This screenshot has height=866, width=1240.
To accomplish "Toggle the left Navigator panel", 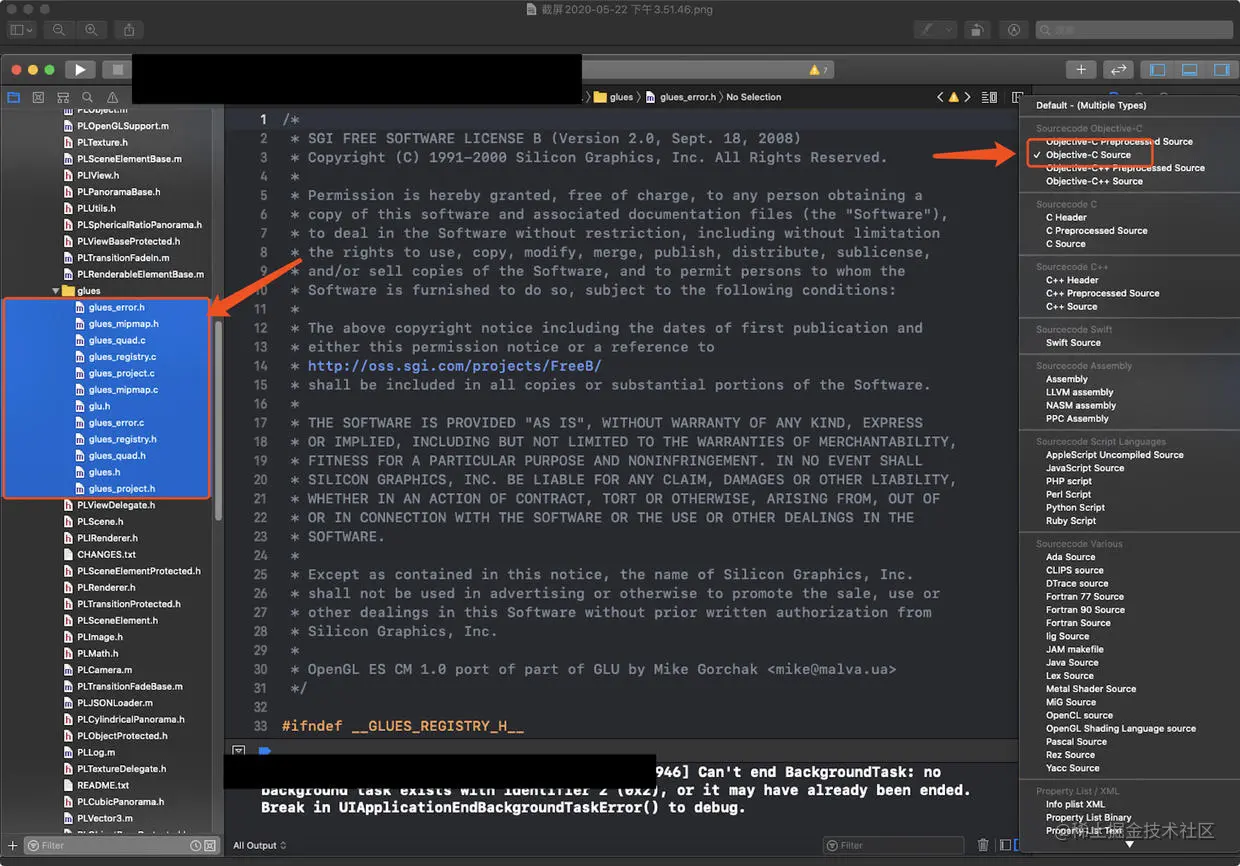I will [x=1158, y=70].
